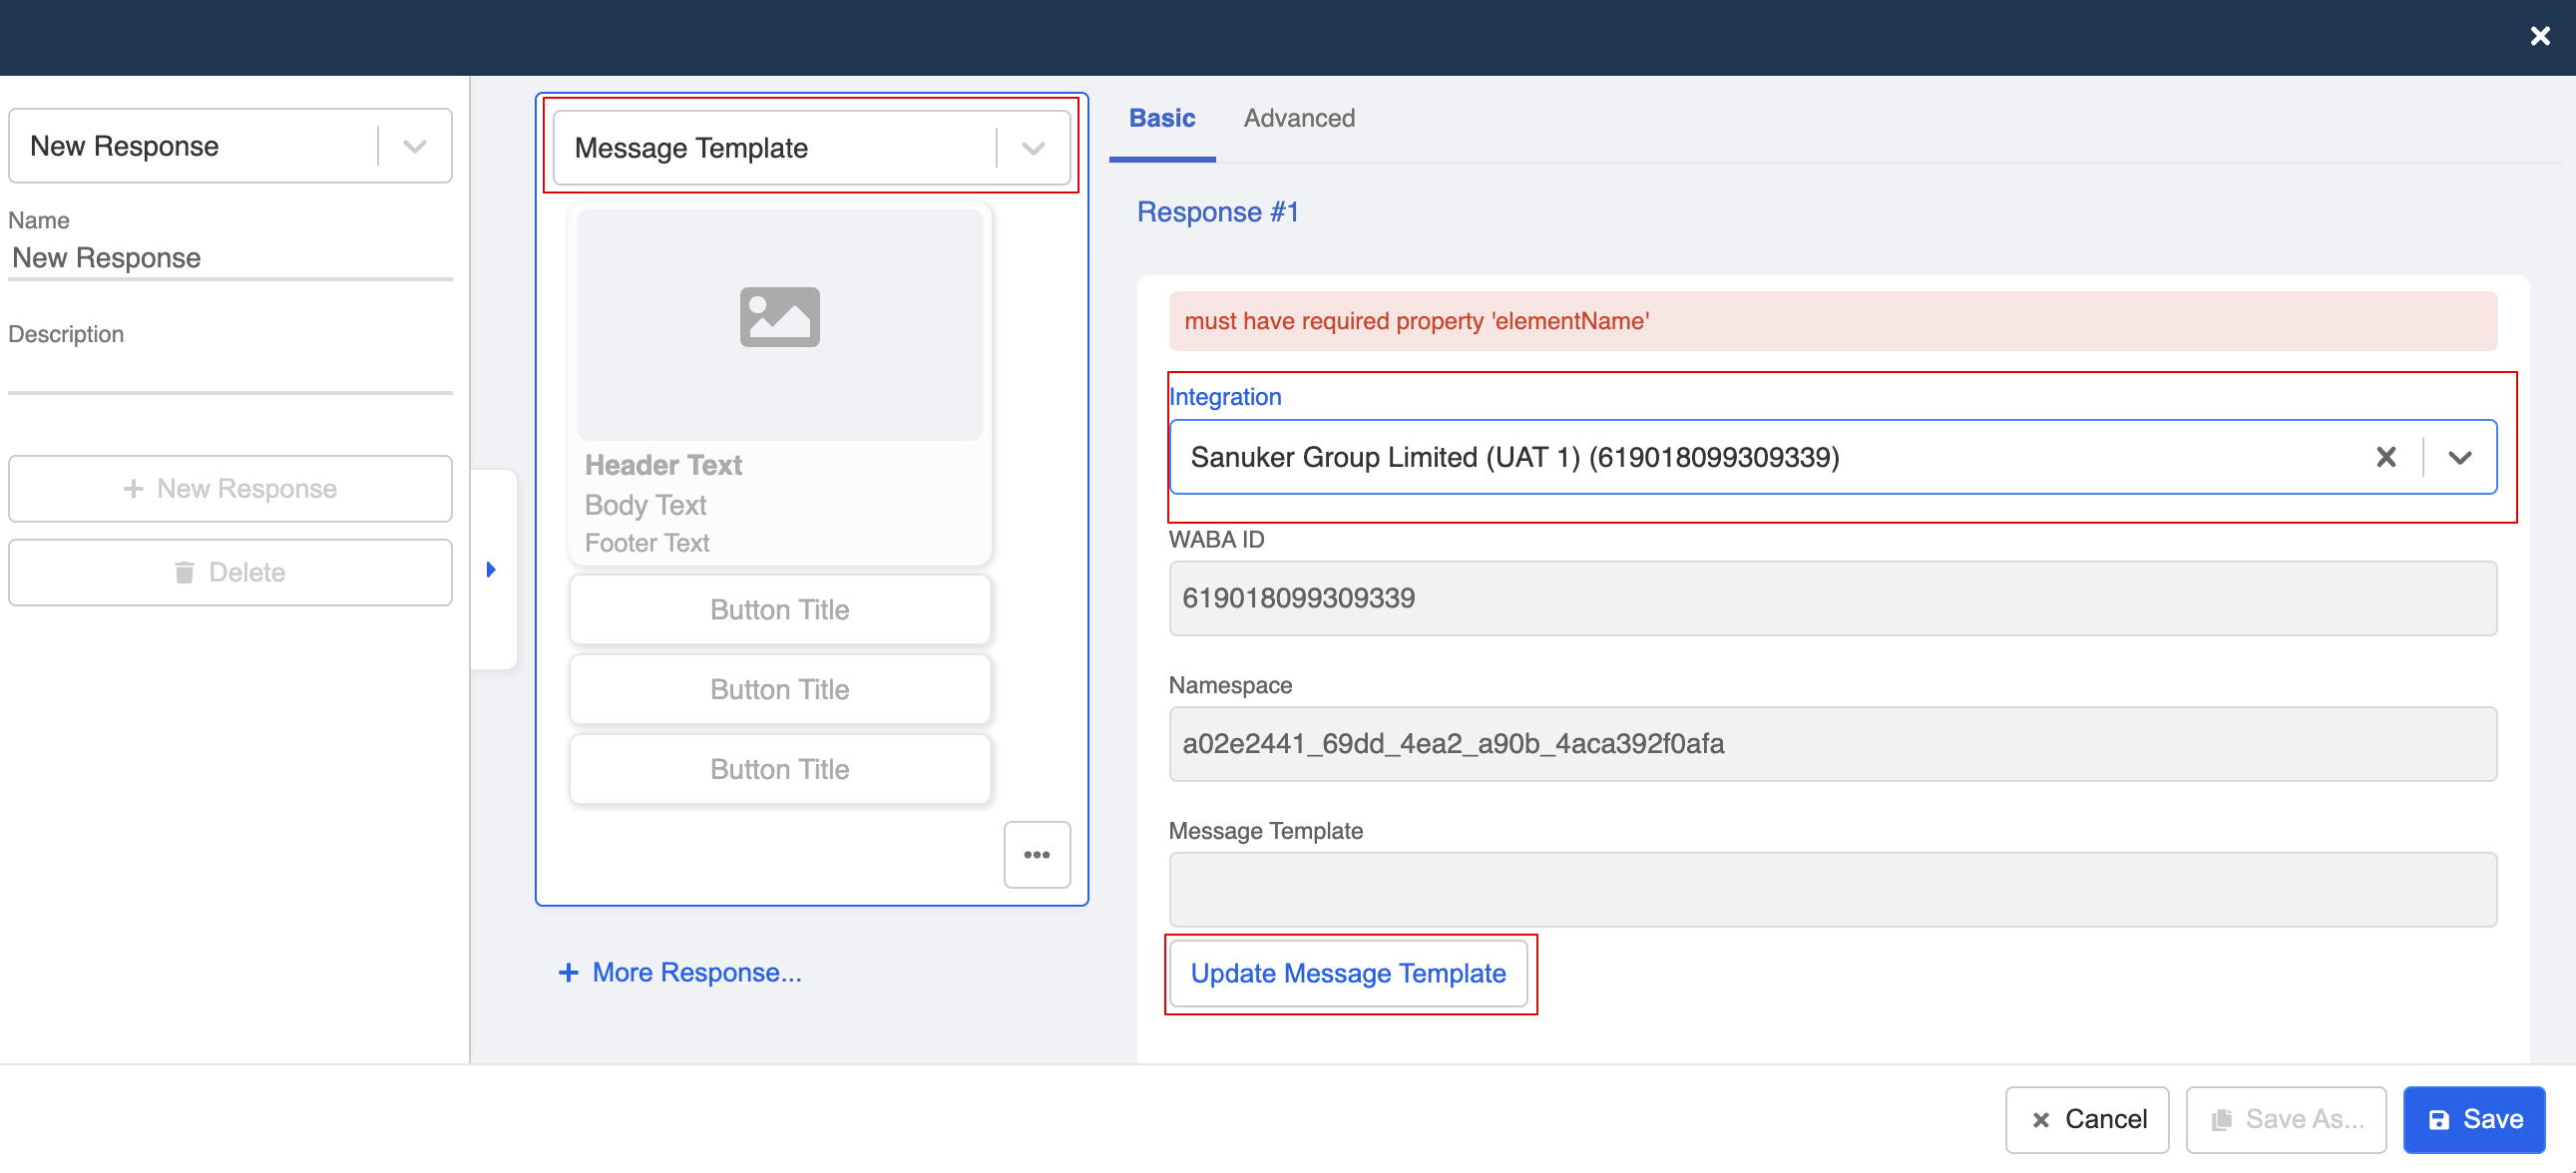Clear the selected Integration with the X icon
Screen dimensions: 2576x1173
[2385, 457]
